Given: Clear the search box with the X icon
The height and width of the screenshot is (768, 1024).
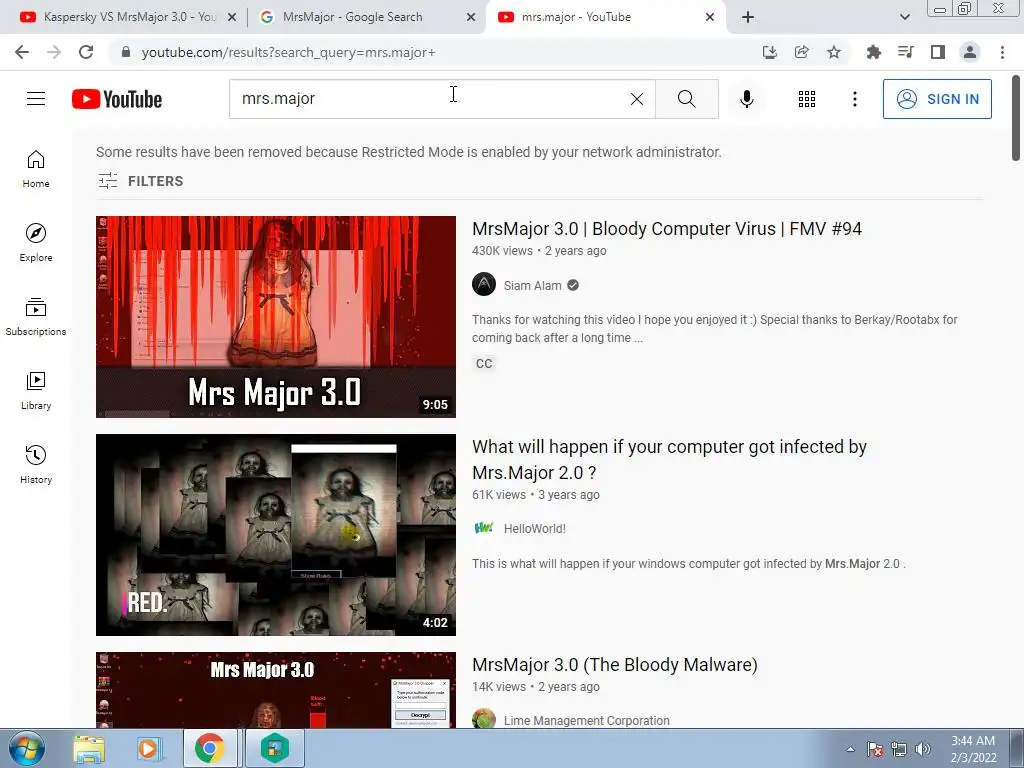Looking at the screenshot, I should [637, 99].
